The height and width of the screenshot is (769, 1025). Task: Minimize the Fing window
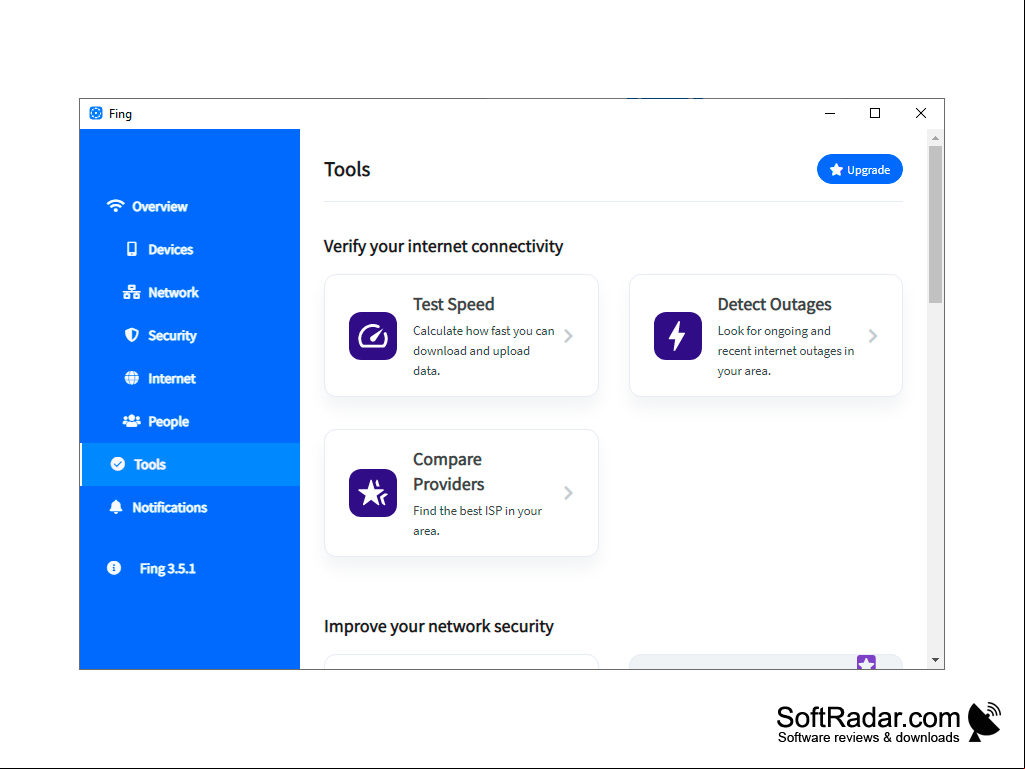point(830,113)
